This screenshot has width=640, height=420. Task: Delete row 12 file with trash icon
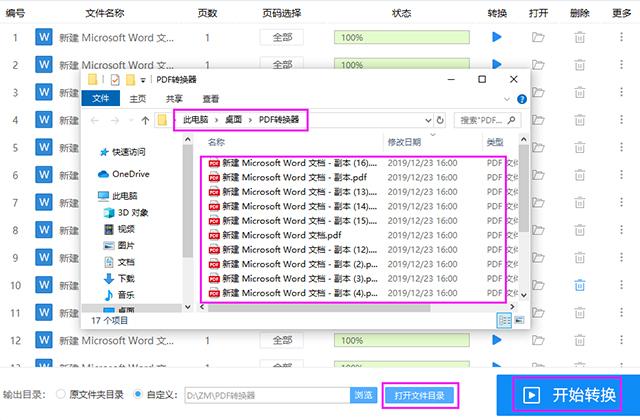580,340
